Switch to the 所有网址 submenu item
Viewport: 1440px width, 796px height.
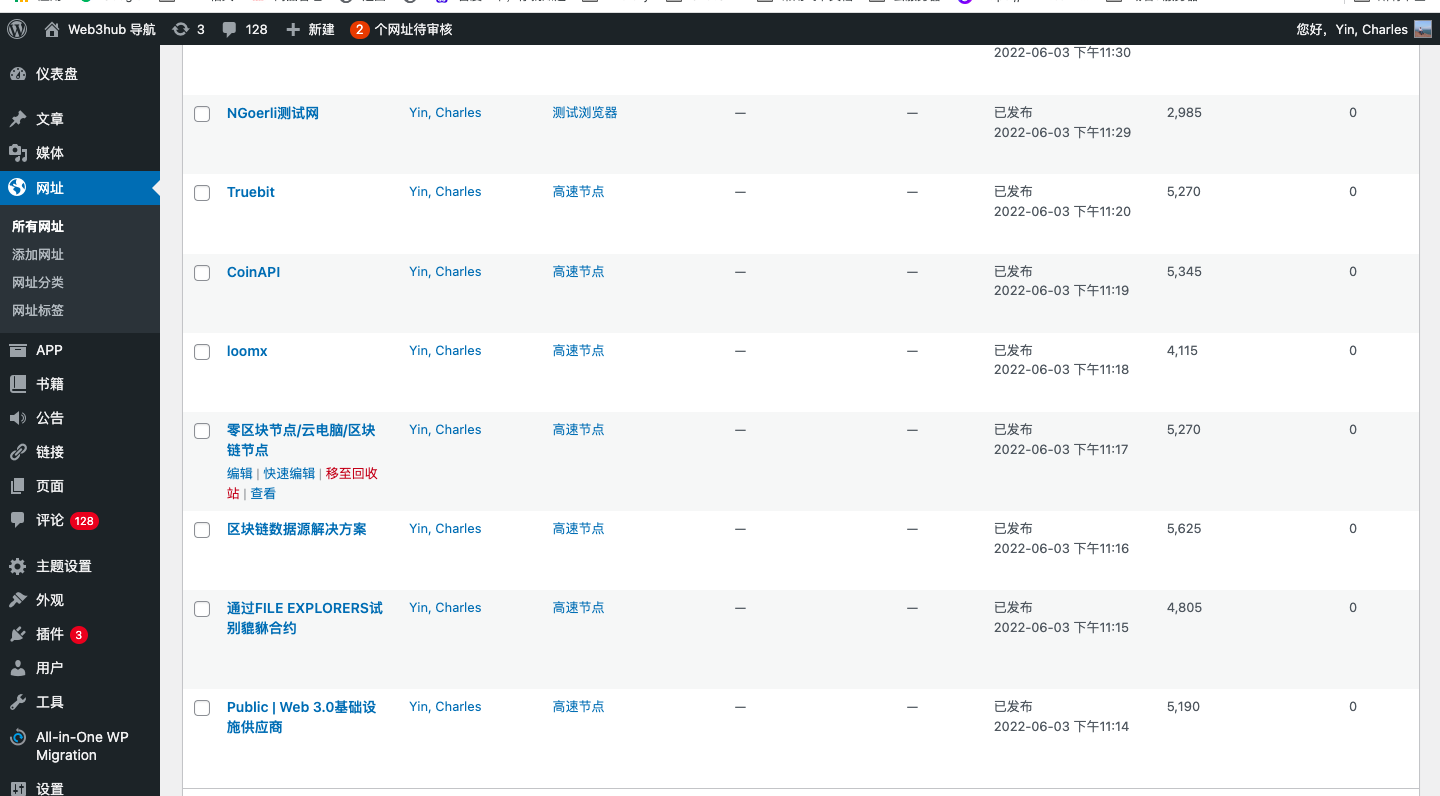pyautogui.click(x=38, y=226)
